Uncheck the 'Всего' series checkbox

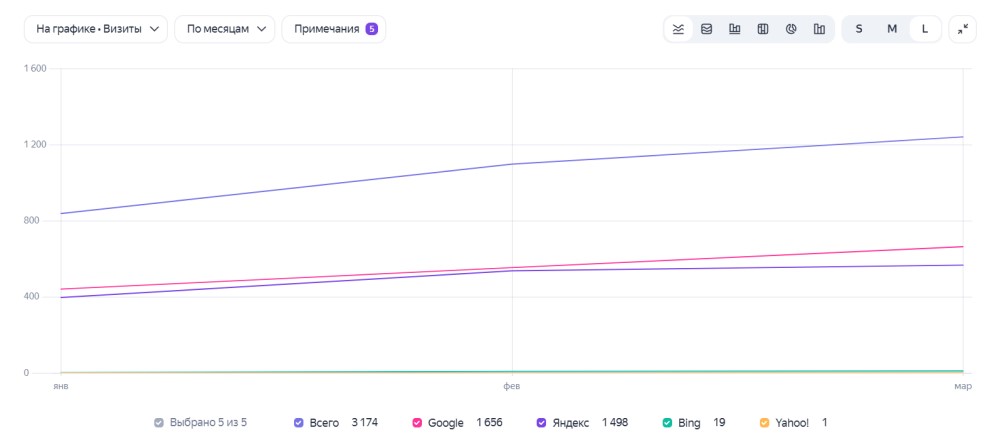(298, 422)
